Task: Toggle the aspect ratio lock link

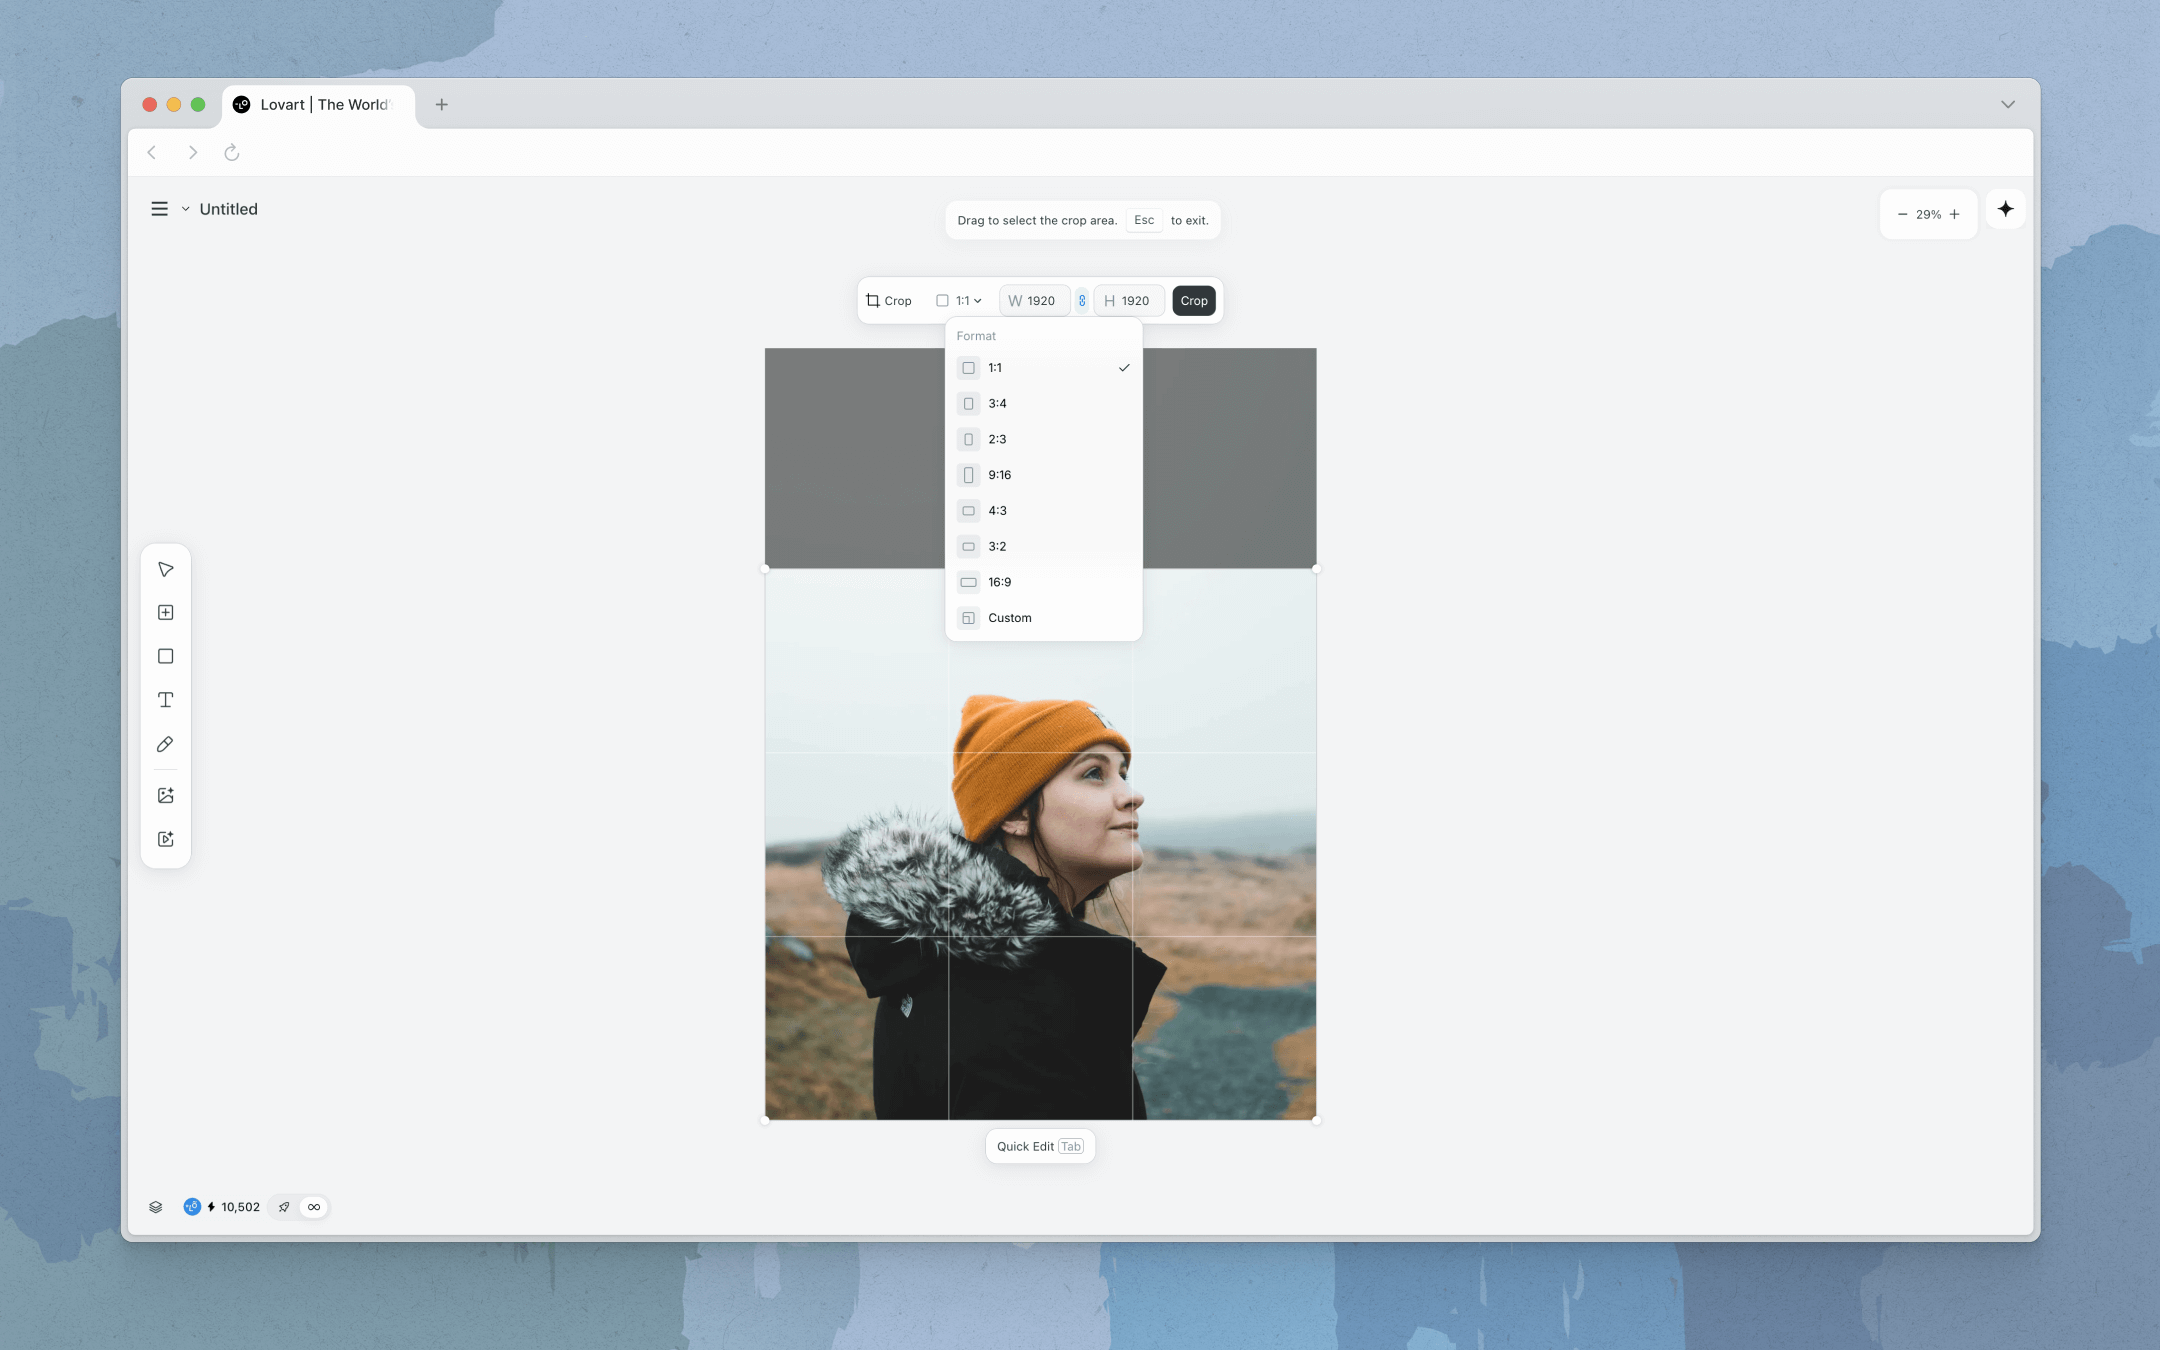Action: point(1082,301)
